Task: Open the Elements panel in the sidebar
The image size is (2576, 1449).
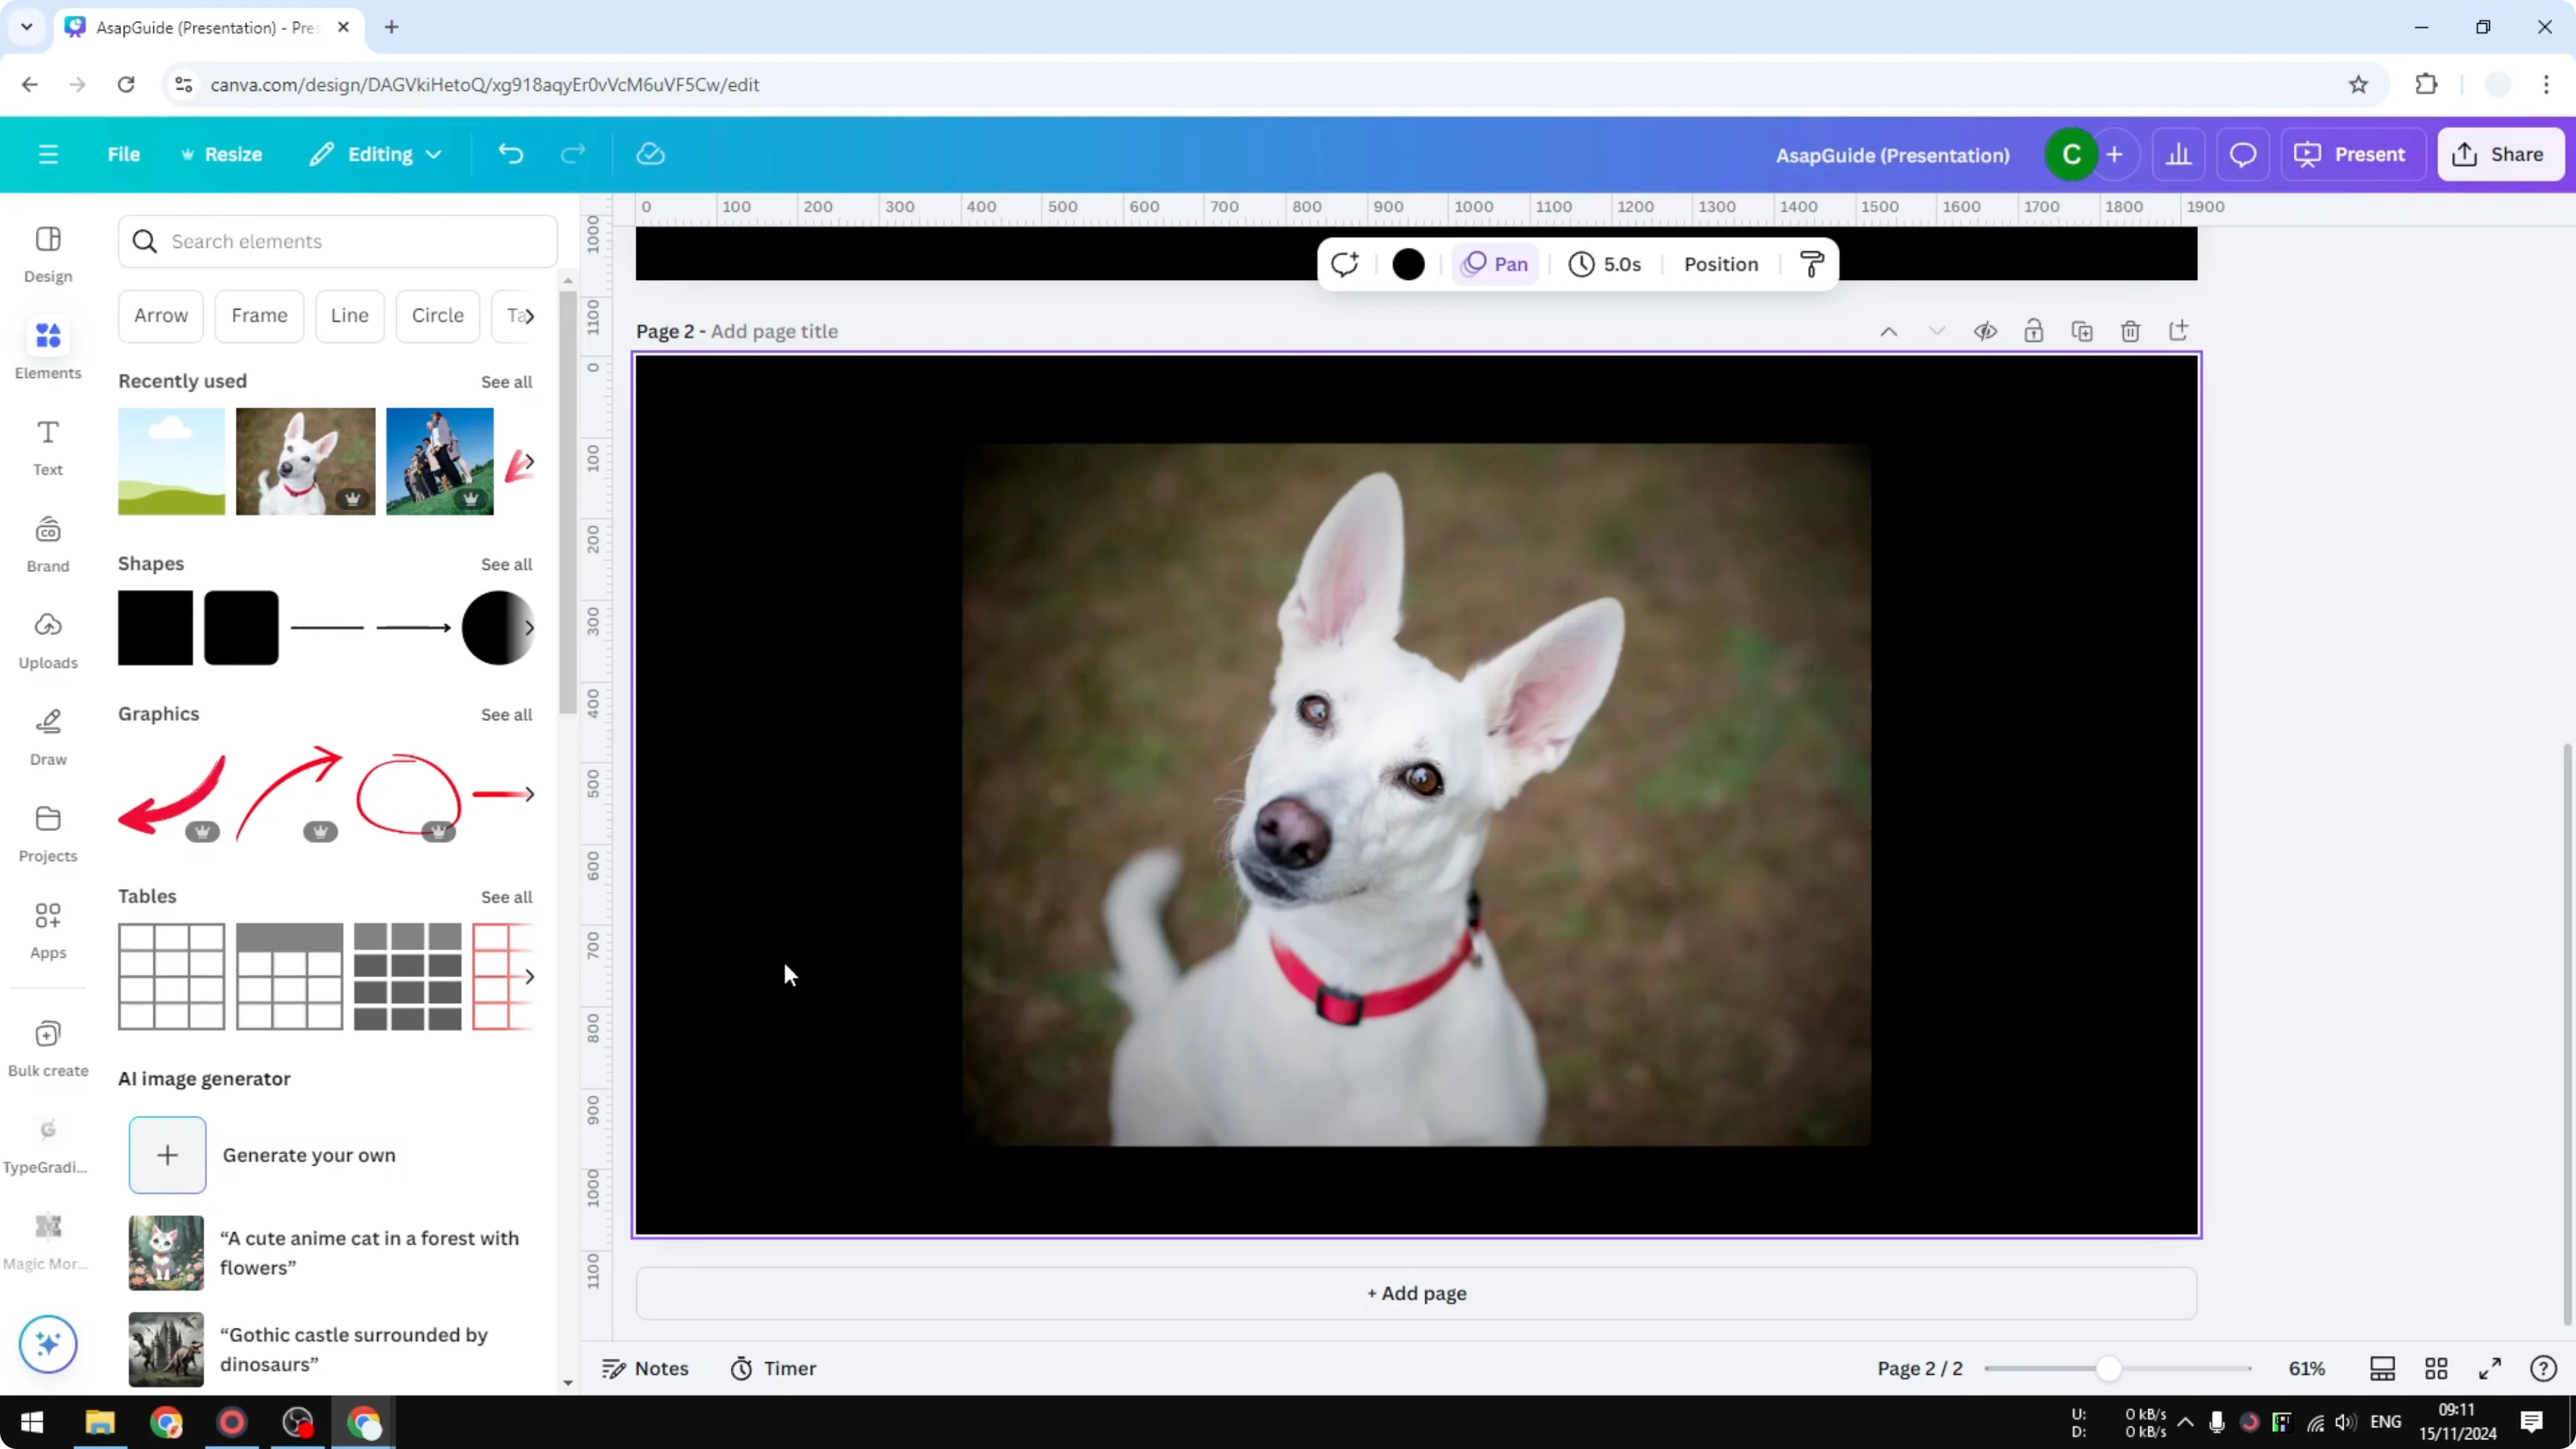Action: (x=47, y=348)
